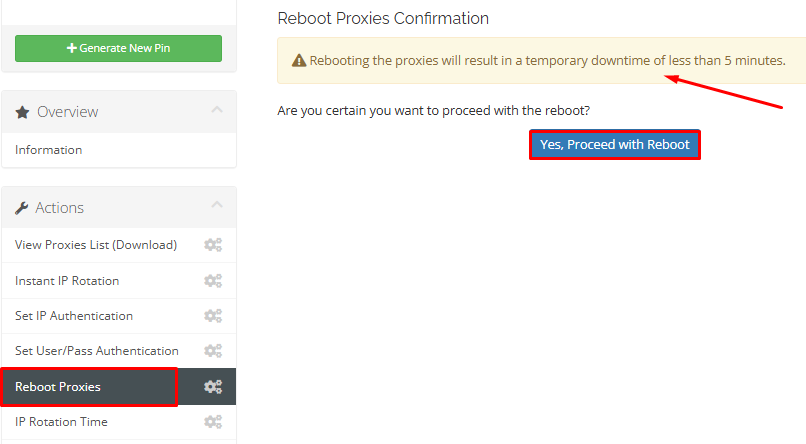Select Instant IP Rotation action
This screenshot has height=444, width=806.
click(67, 281)
